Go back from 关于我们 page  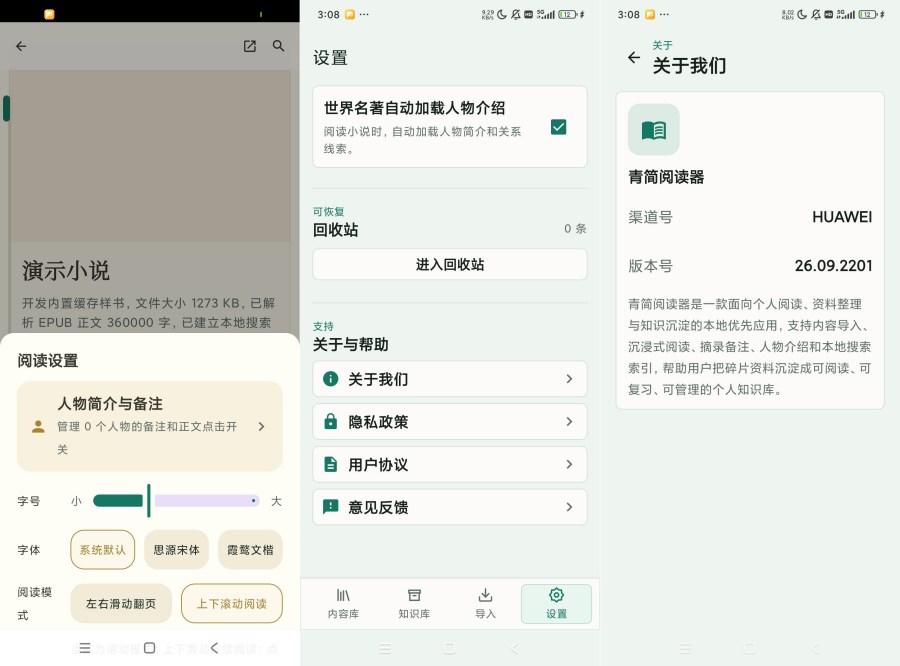click(634, 57)
